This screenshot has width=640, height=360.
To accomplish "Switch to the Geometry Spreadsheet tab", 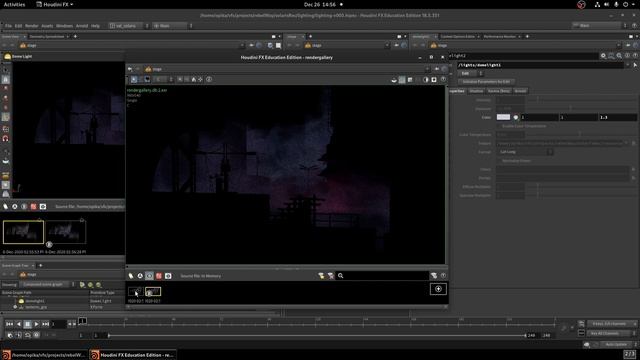I will tap(47, 37).
